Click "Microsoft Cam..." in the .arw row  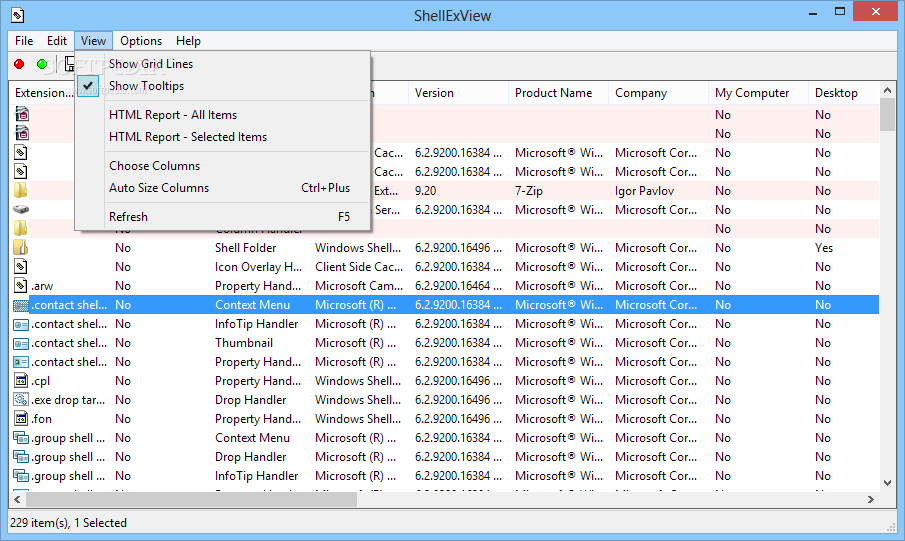(359, 286)
